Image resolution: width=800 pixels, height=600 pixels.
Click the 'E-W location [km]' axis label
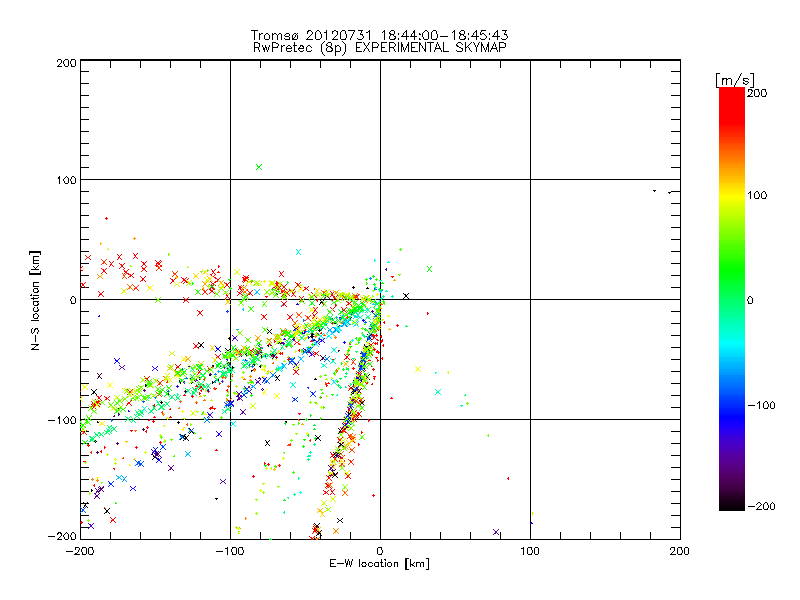point(379,563)
